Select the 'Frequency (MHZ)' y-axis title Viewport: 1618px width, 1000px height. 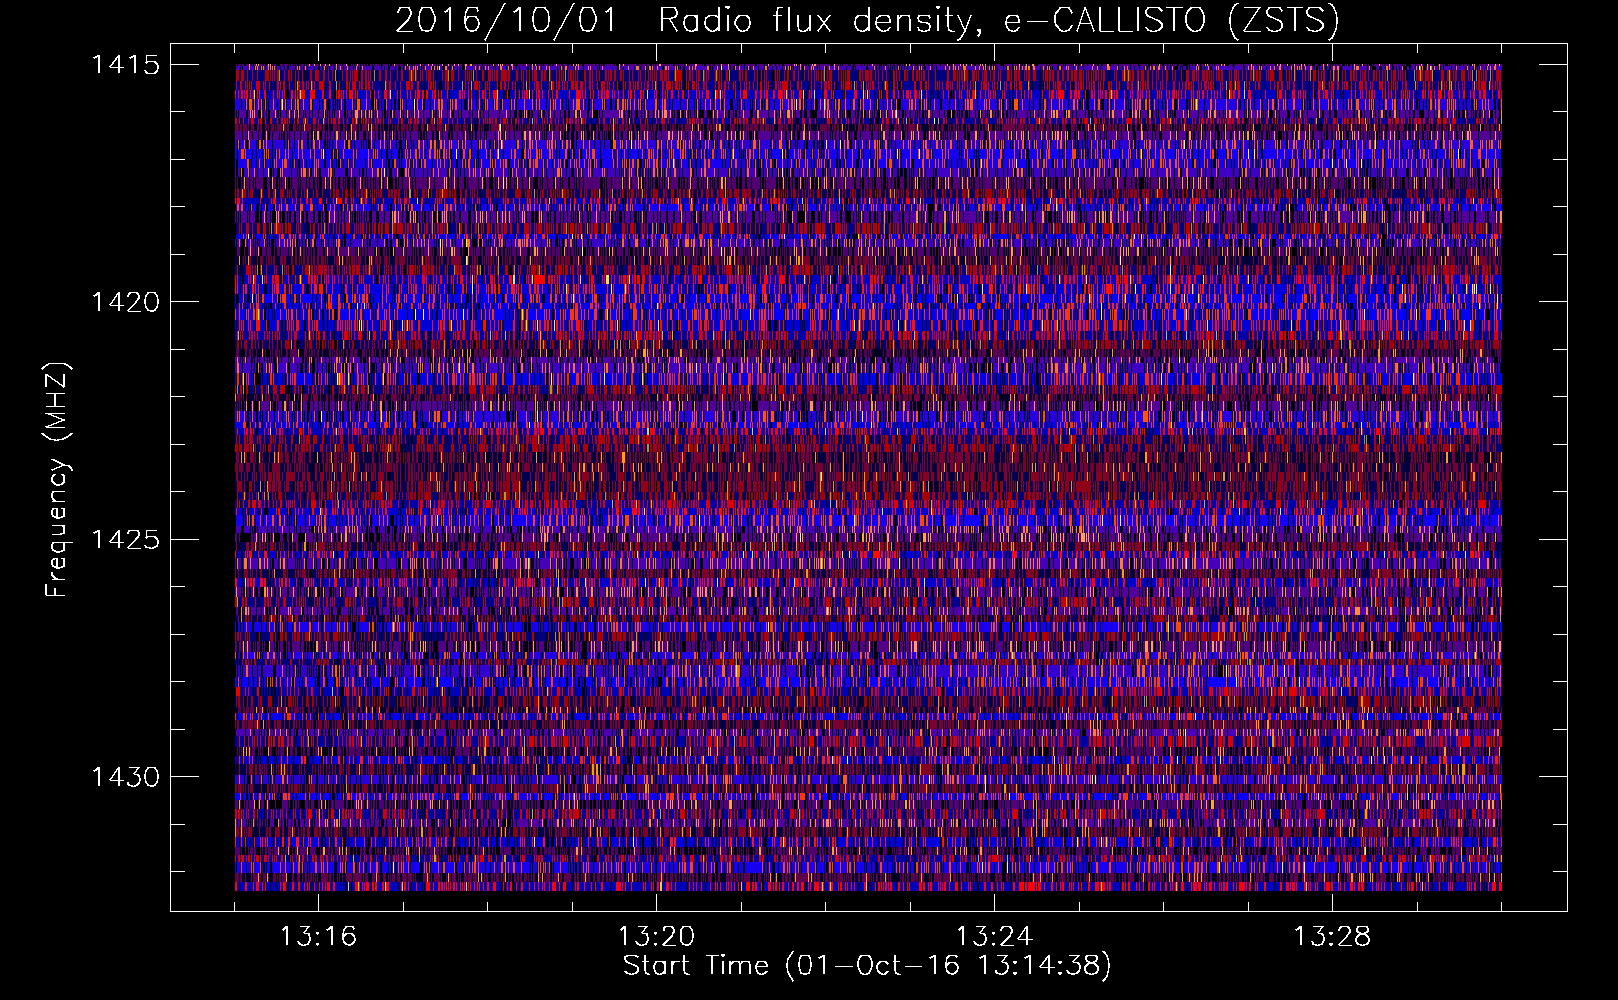(x=57, y=479)
